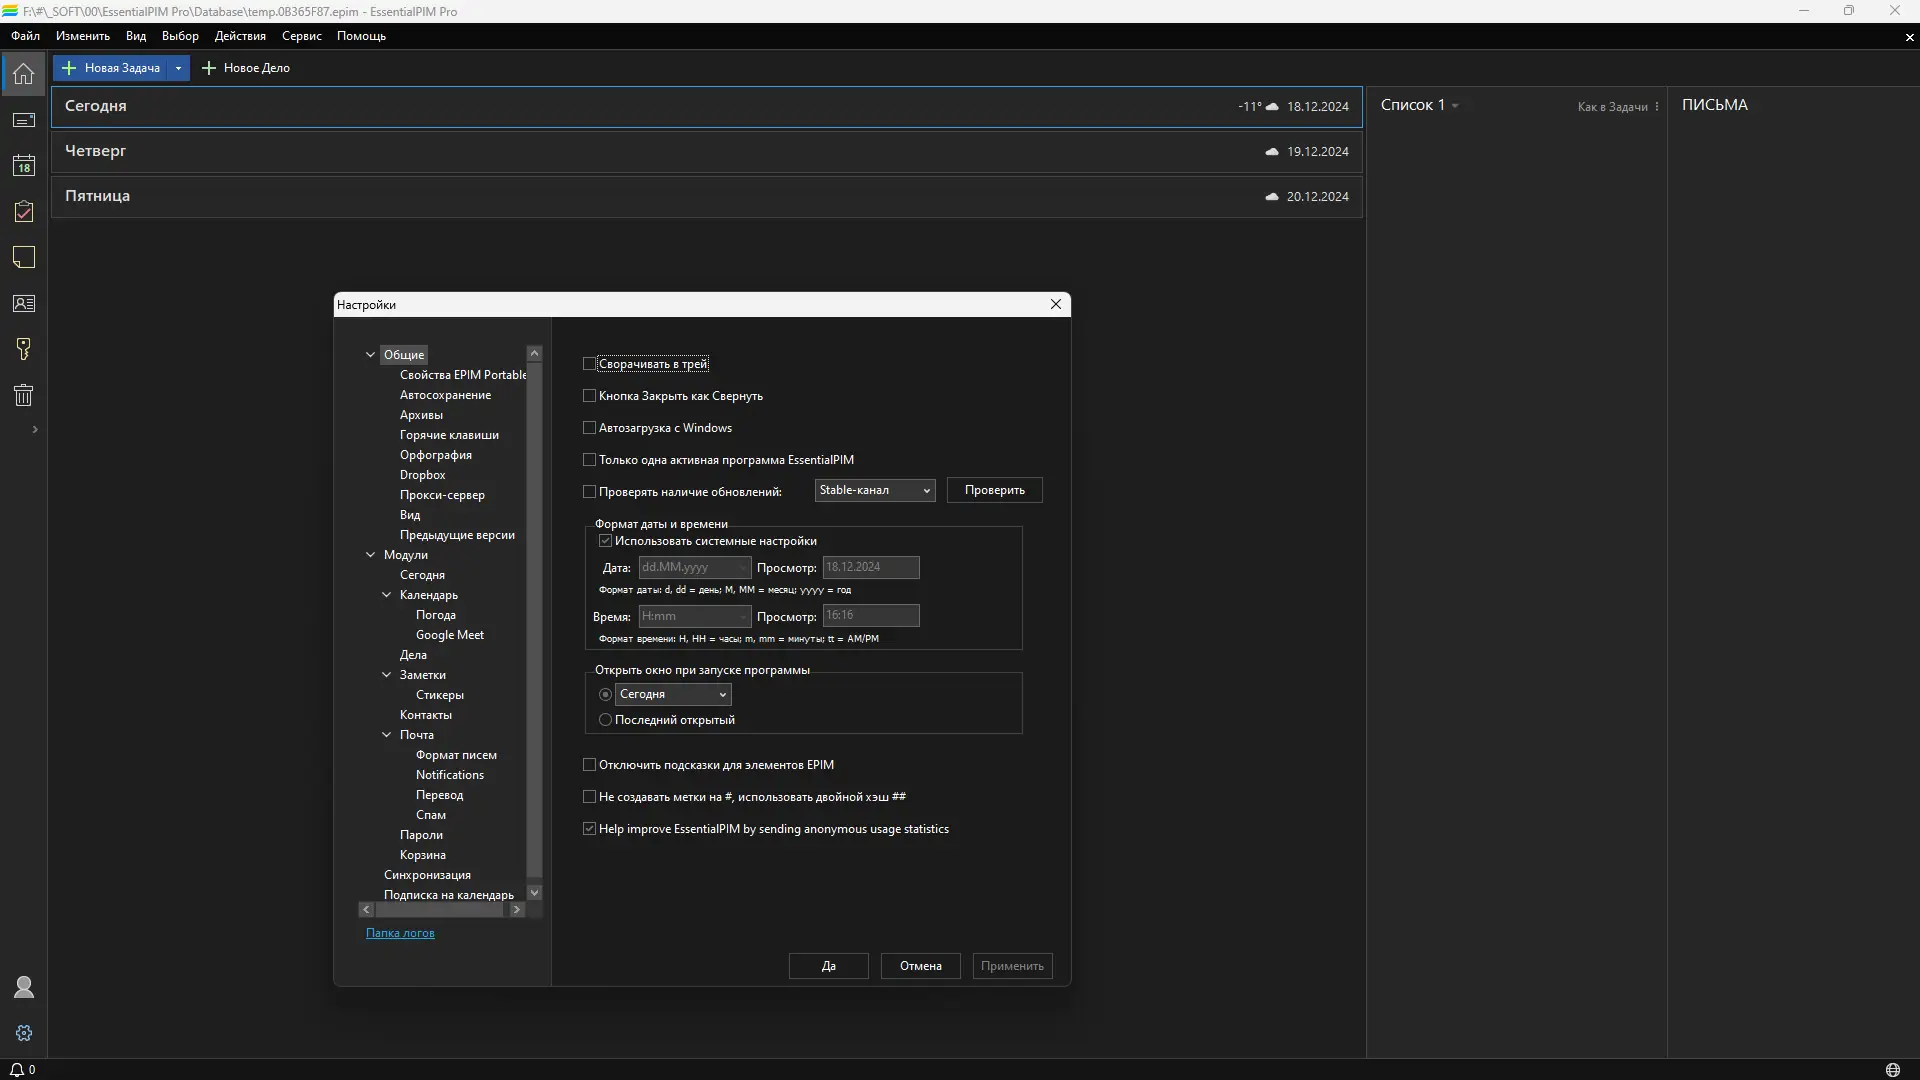Click the Проверить updates button

[994, 490]
